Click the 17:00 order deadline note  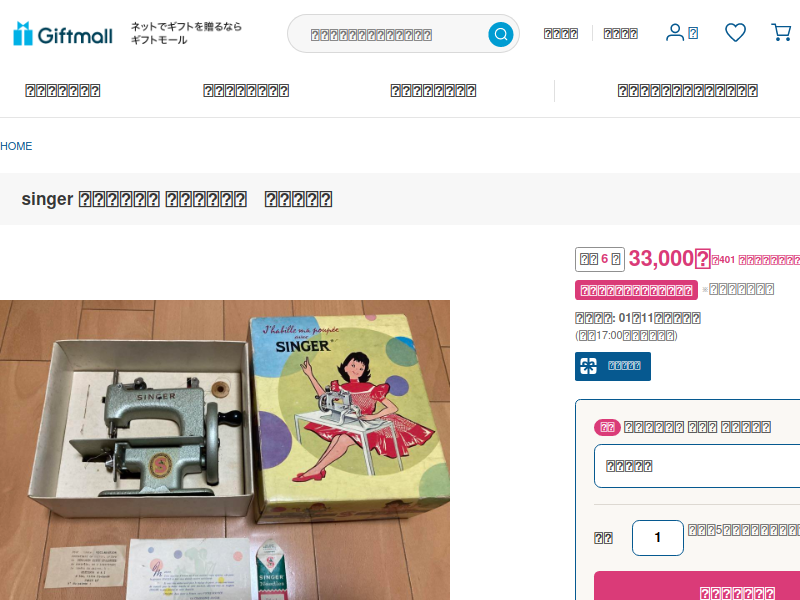pyautogui.click(x=626, y=336)
